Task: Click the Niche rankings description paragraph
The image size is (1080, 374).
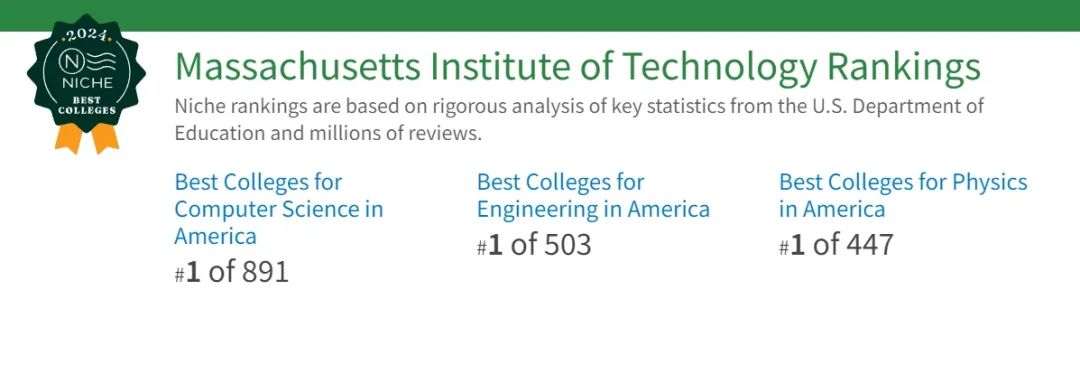Action: click(x=579, y=120)
